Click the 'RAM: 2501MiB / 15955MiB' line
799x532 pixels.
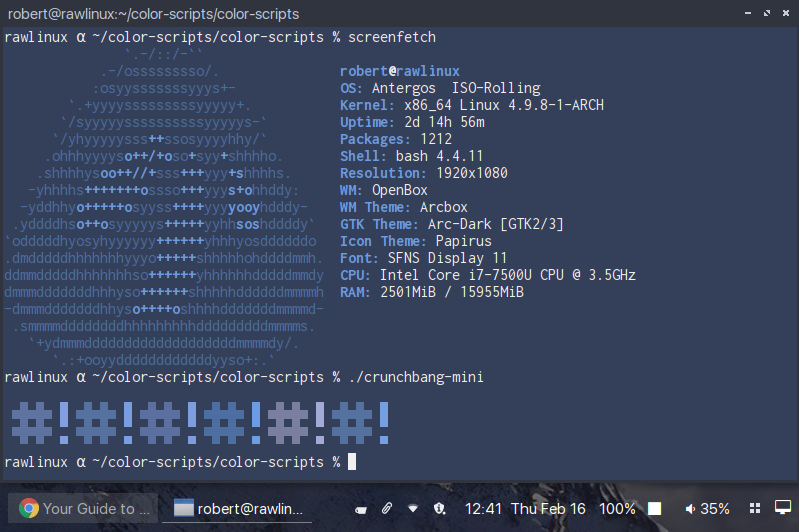(x=432, y=292)
